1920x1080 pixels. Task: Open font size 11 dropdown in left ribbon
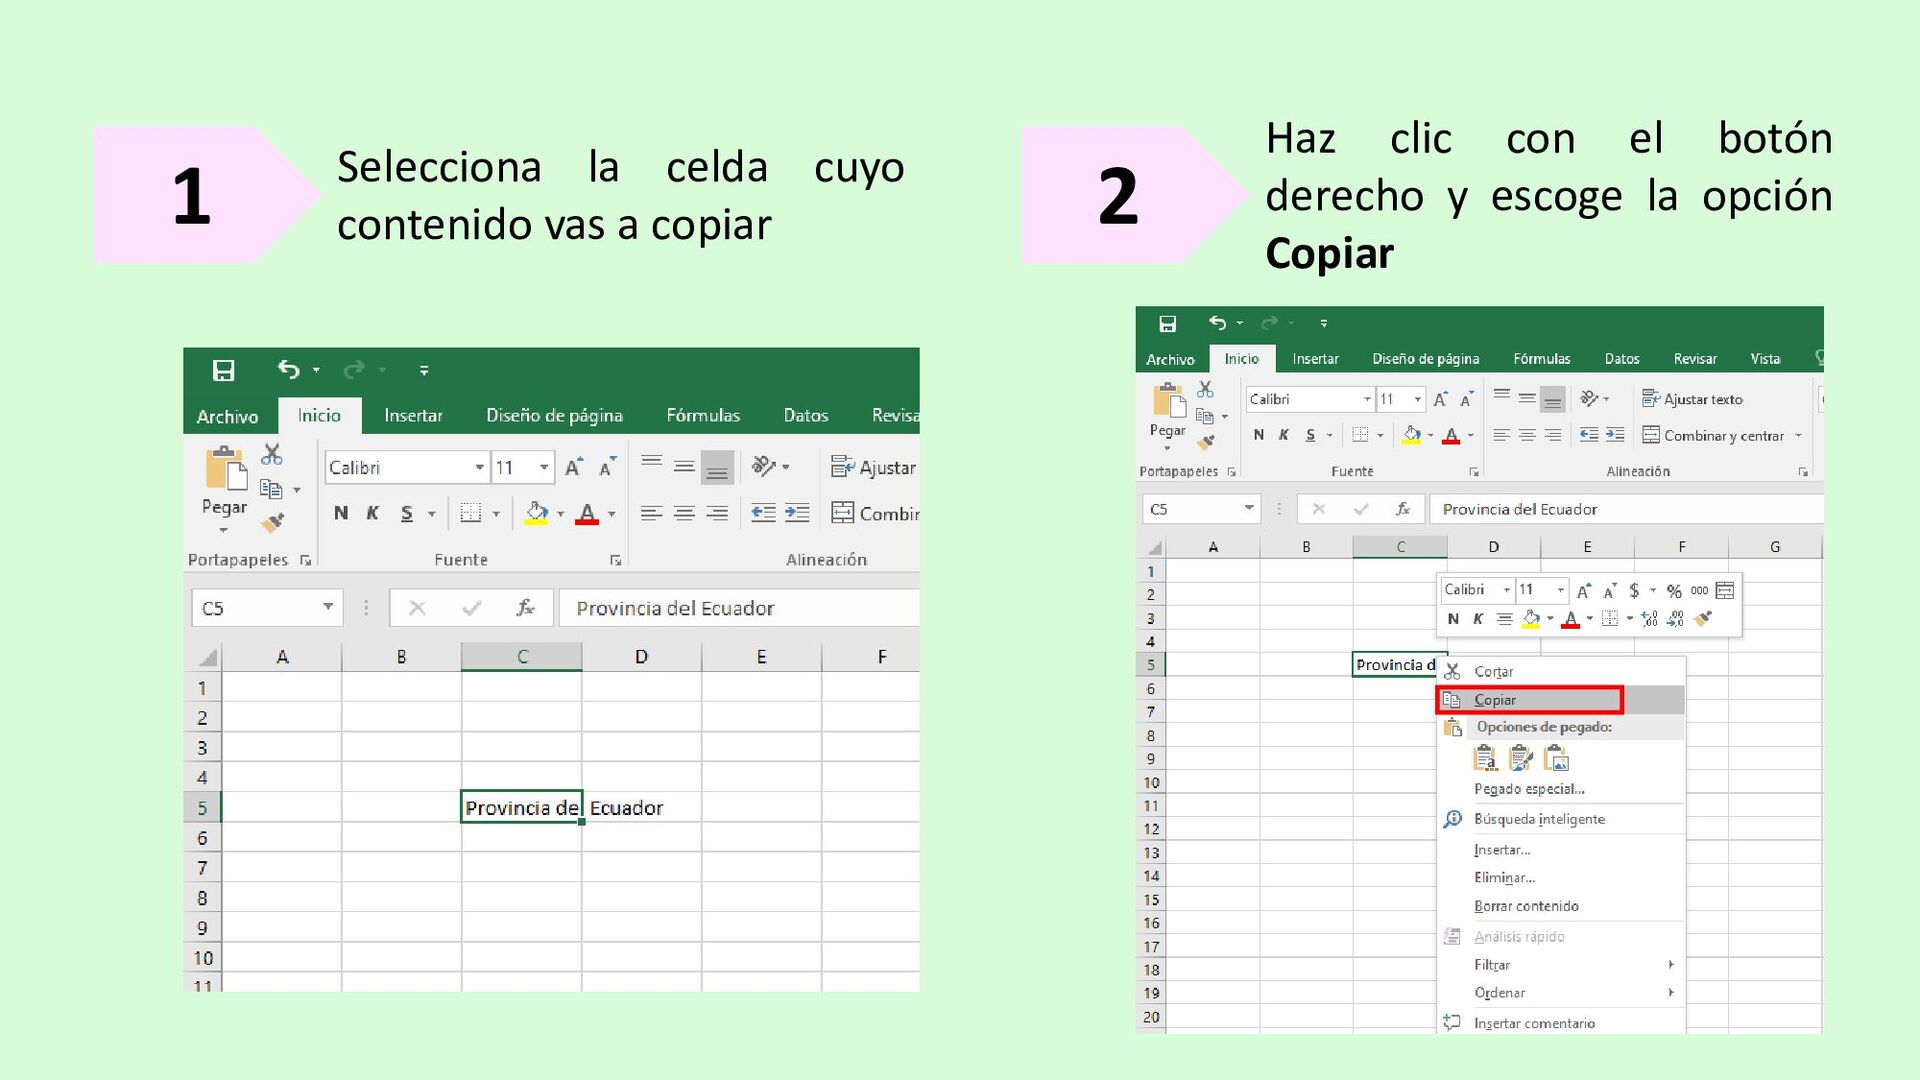click(544, 467)
